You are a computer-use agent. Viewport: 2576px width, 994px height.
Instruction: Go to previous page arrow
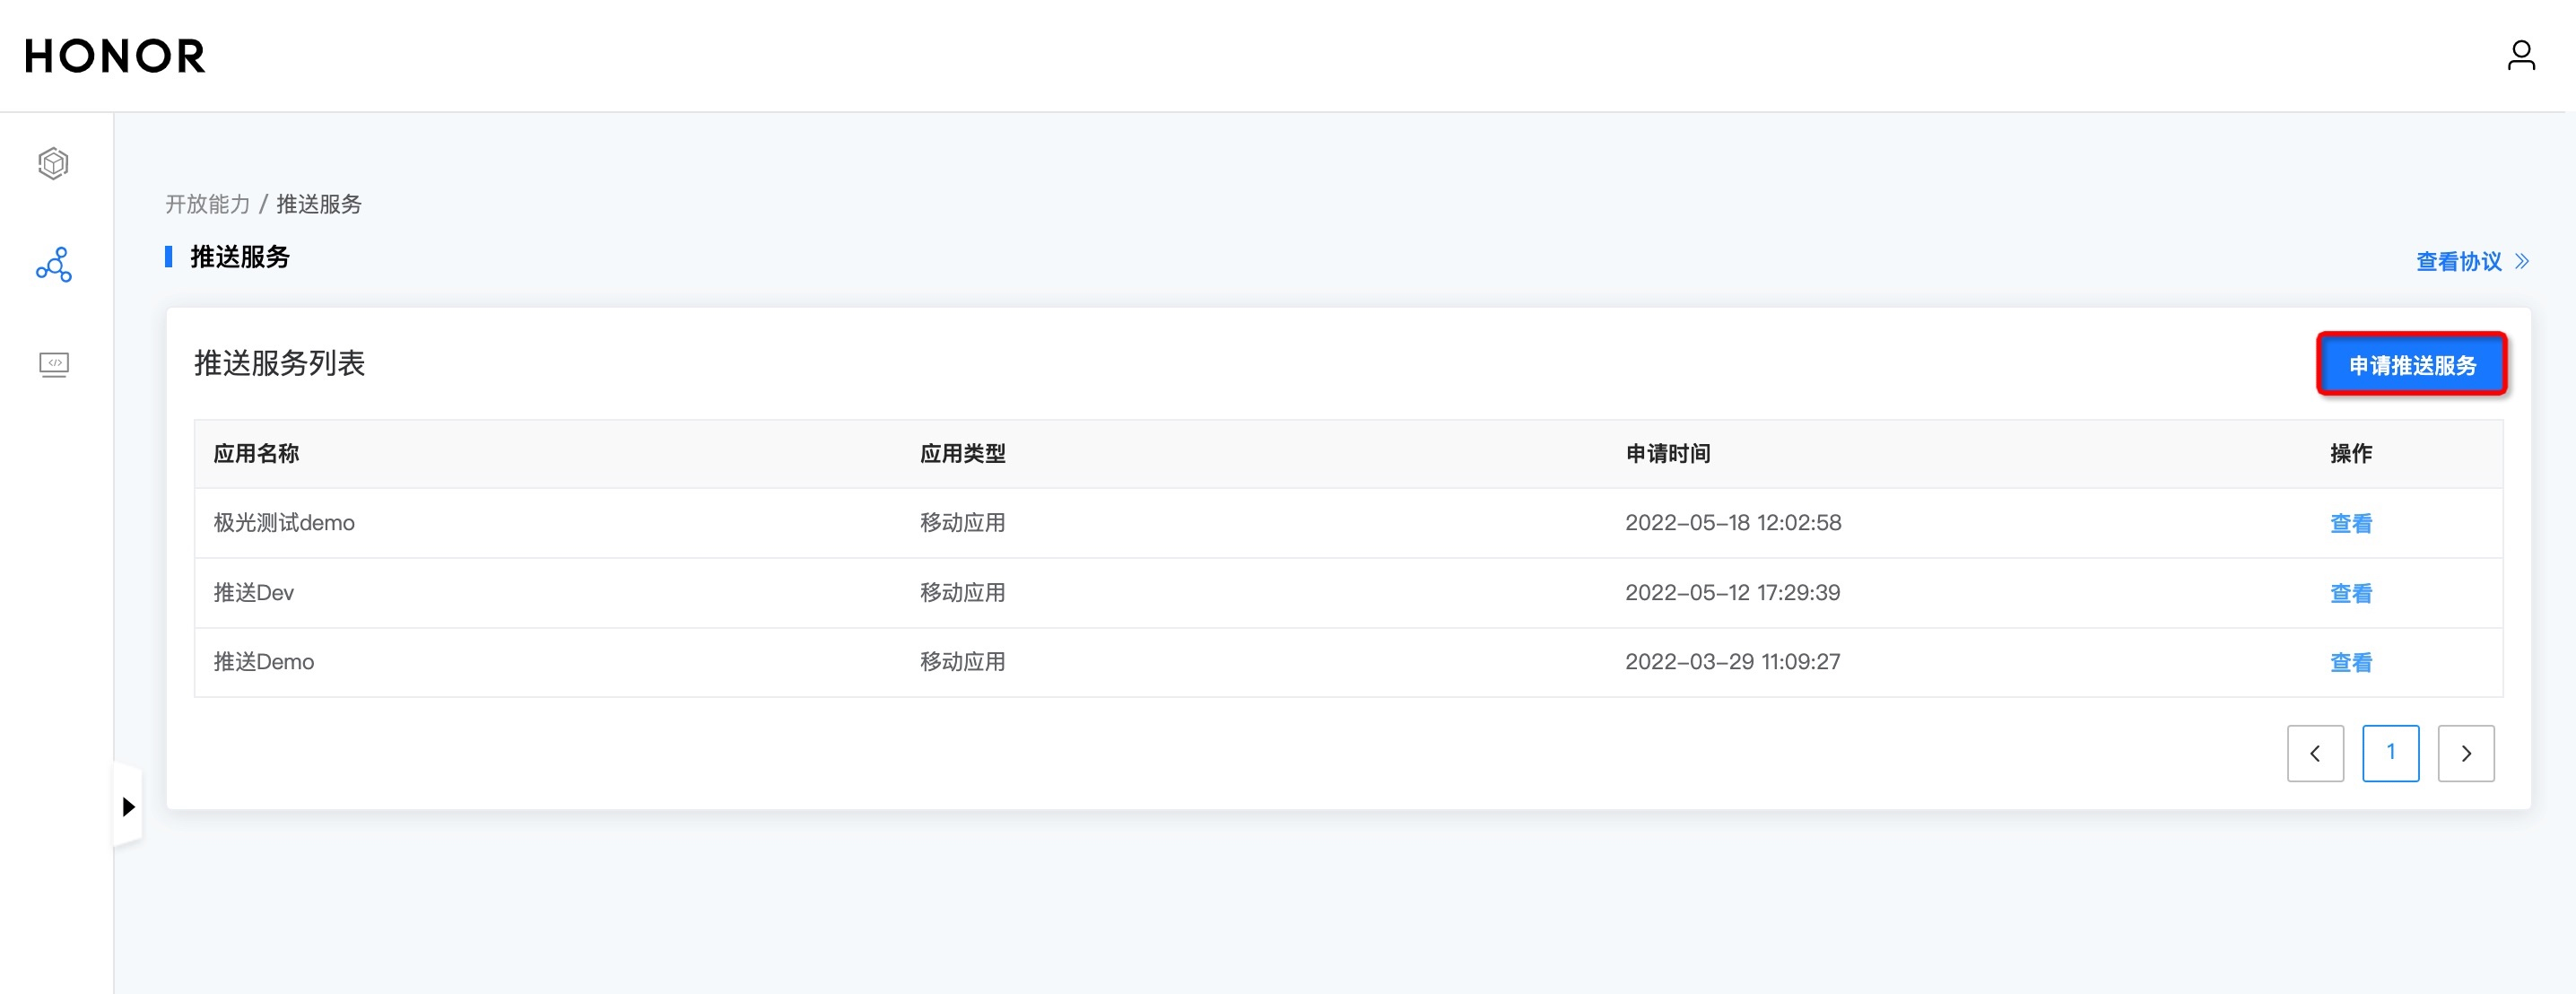click(2314, 753)
